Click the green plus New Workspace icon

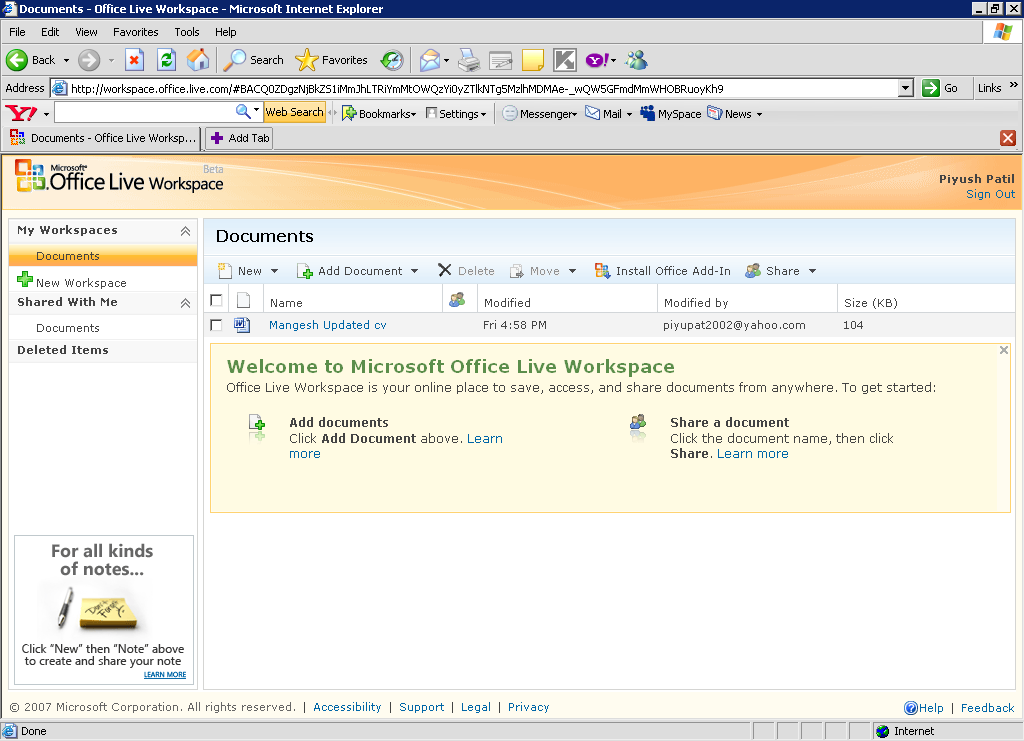click(x=25, y=279)
